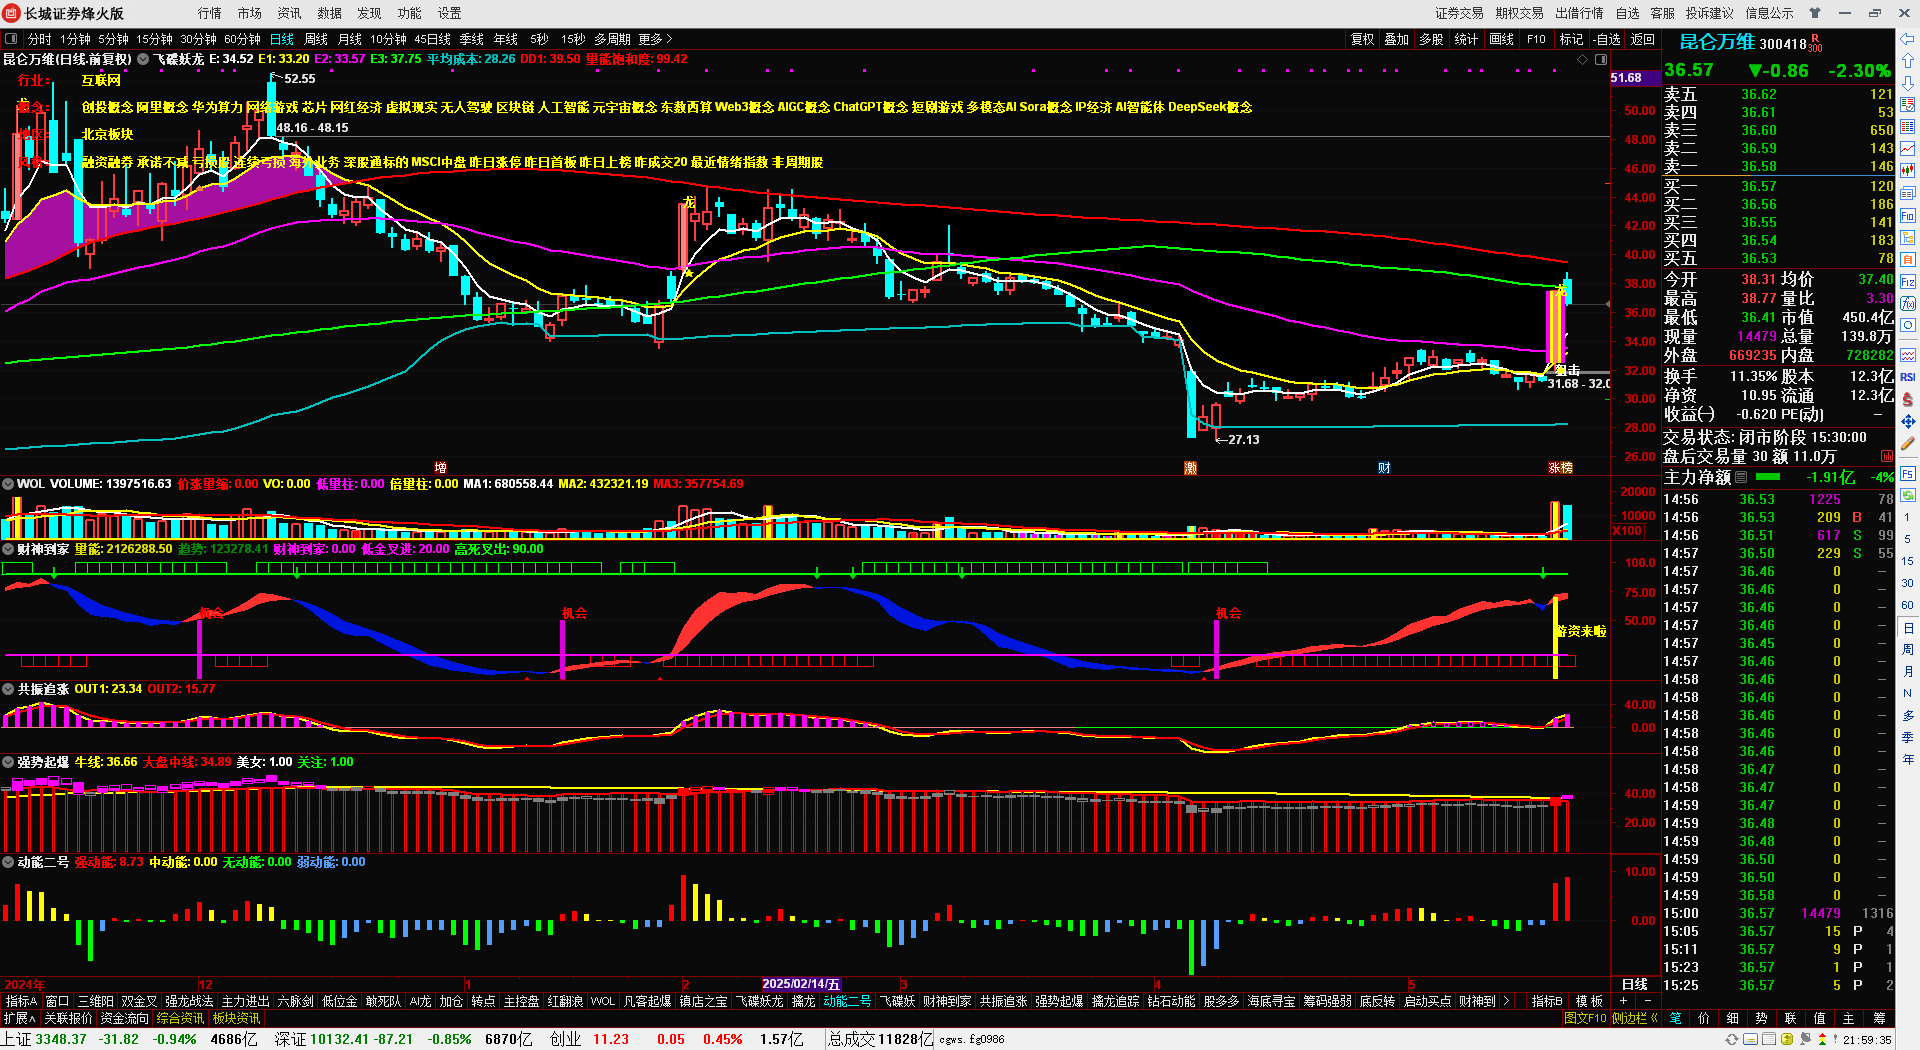Open 期权交易 link in title bar
This screenshot has height=1050, width=1920.
point(1520,13)
